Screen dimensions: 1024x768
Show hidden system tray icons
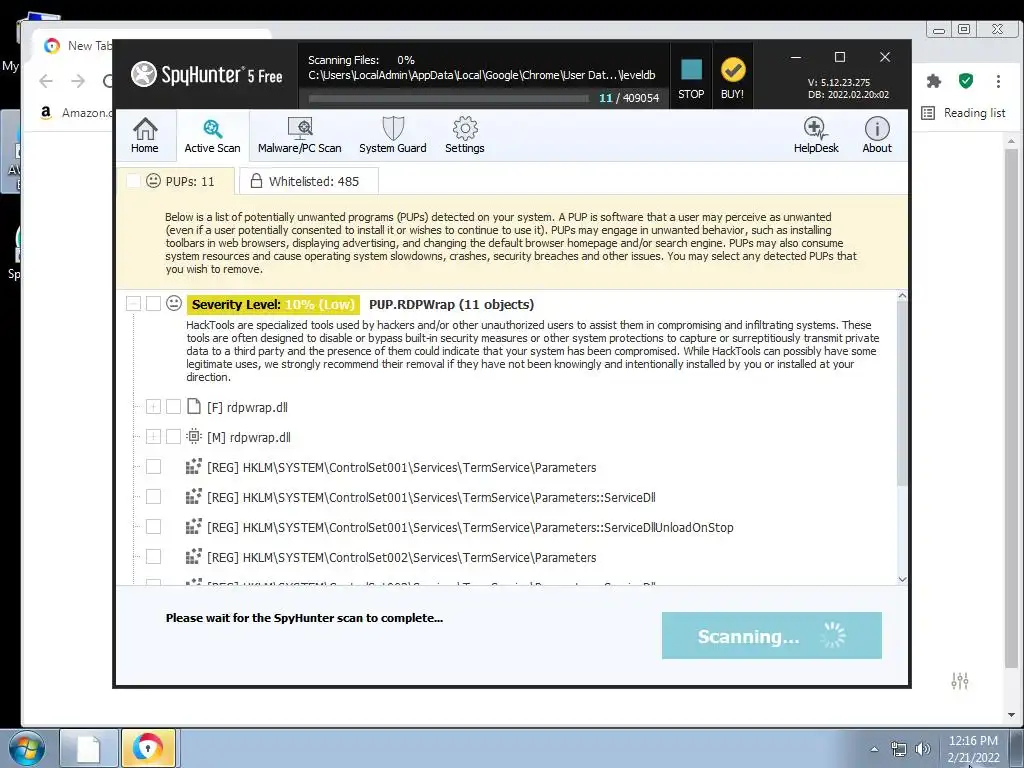click(874, 749)
